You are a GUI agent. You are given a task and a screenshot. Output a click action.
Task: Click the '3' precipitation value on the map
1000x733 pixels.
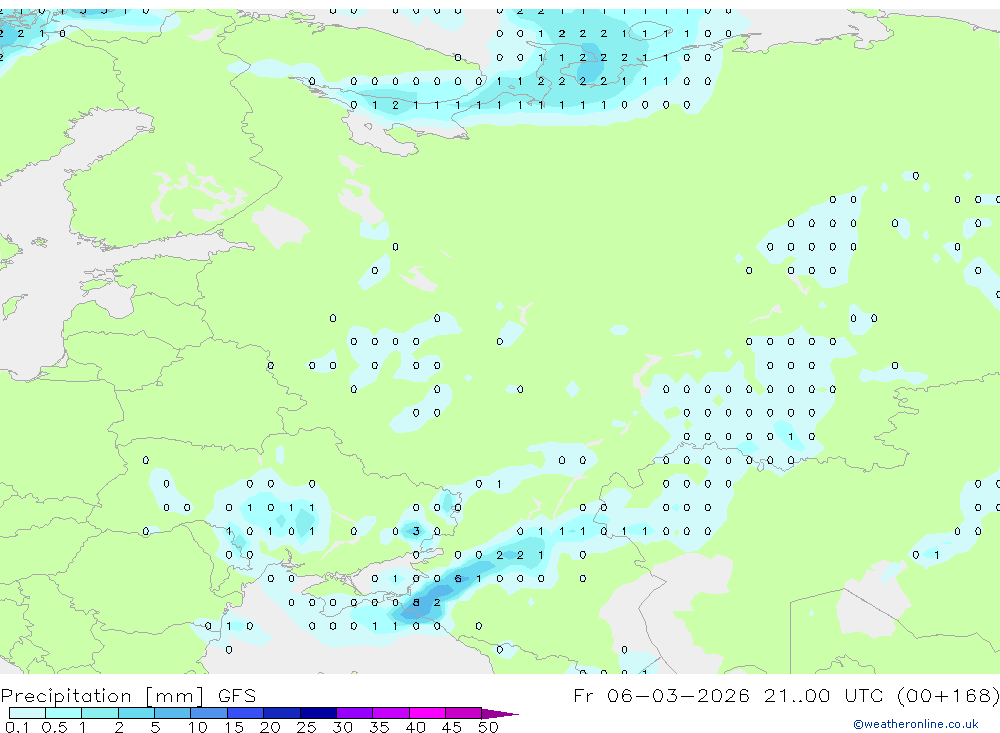(x=416, y=531)
